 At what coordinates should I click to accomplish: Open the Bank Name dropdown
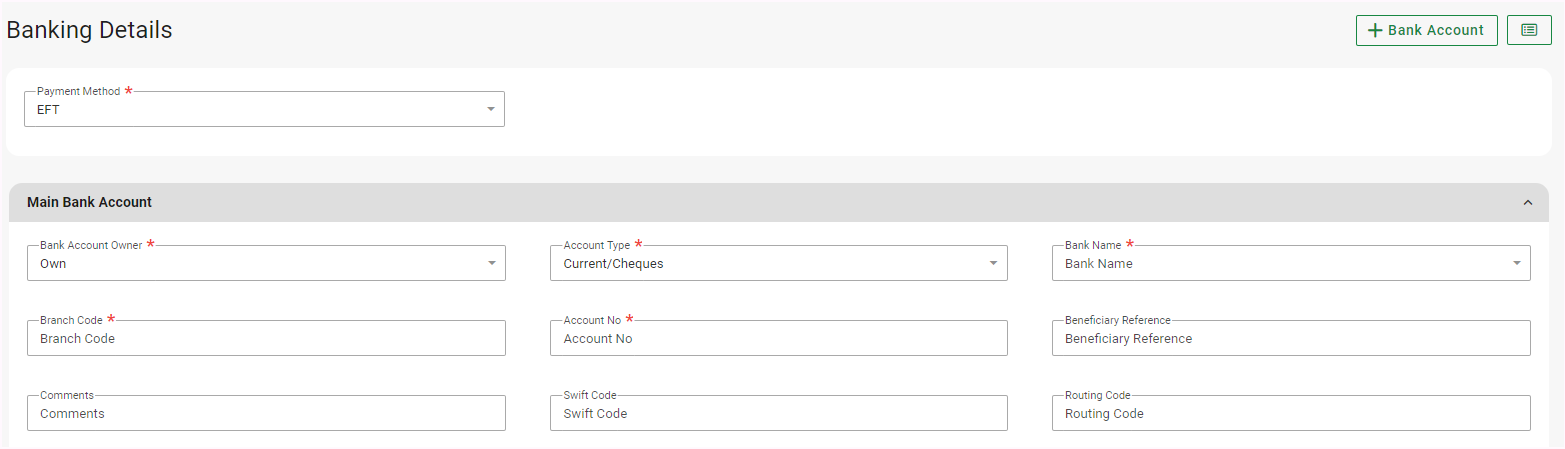(1290, 264)
